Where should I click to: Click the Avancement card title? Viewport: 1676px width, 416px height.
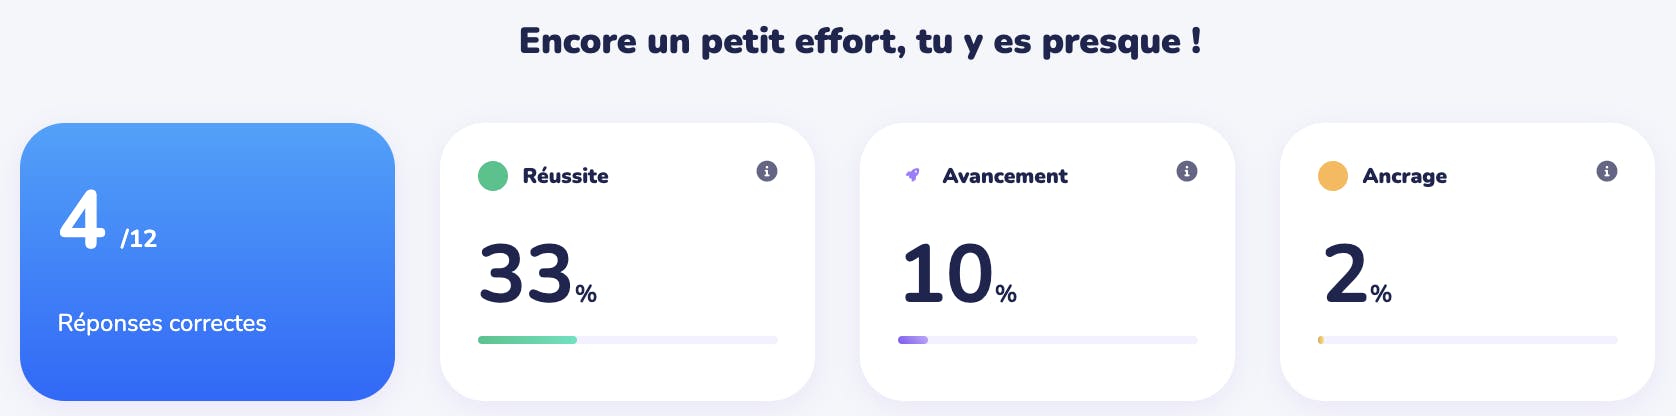coord(1005,176)
